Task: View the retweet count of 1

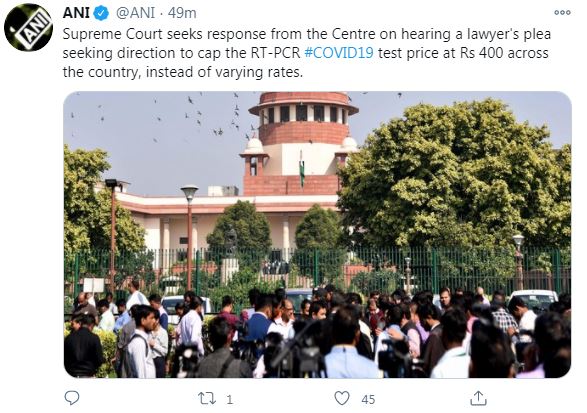Action: point(229,400)
